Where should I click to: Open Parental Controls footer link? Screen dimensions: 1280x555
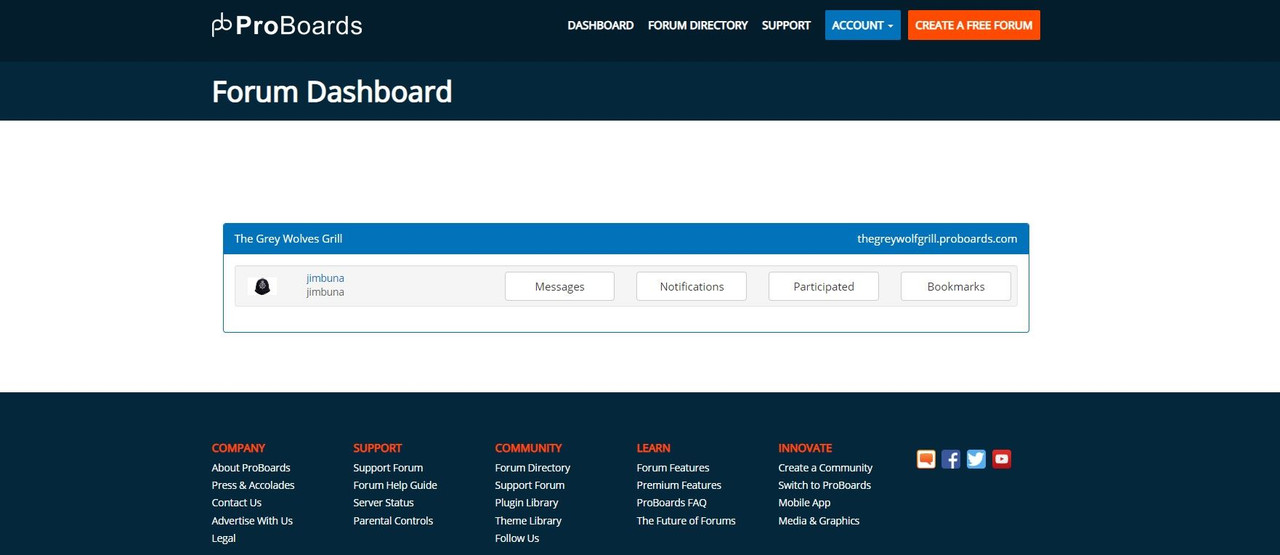coord(393,521)
